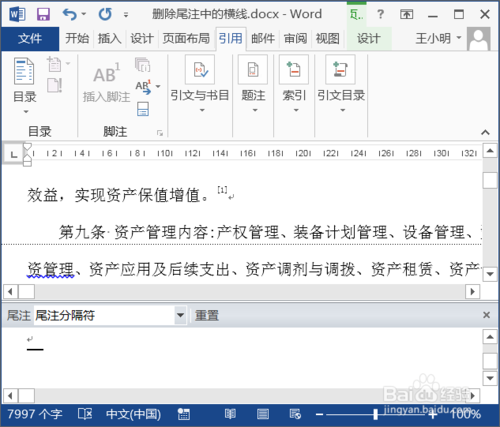Open the 文件 tab
Viewport: 500px width, 427px height.
[30, 39]
